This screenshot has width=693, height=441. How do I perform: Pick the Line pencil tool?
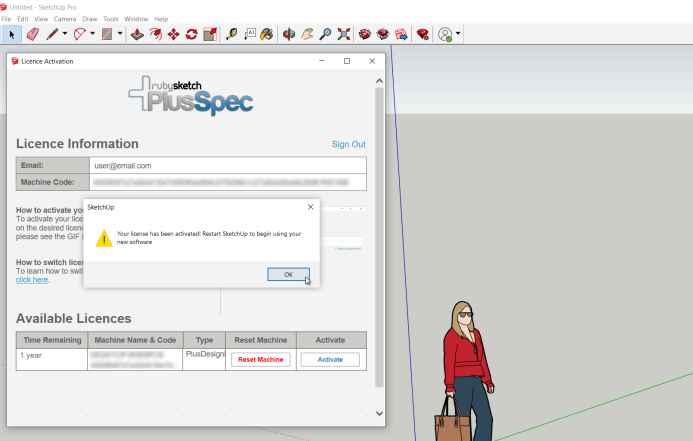point(52,34)
